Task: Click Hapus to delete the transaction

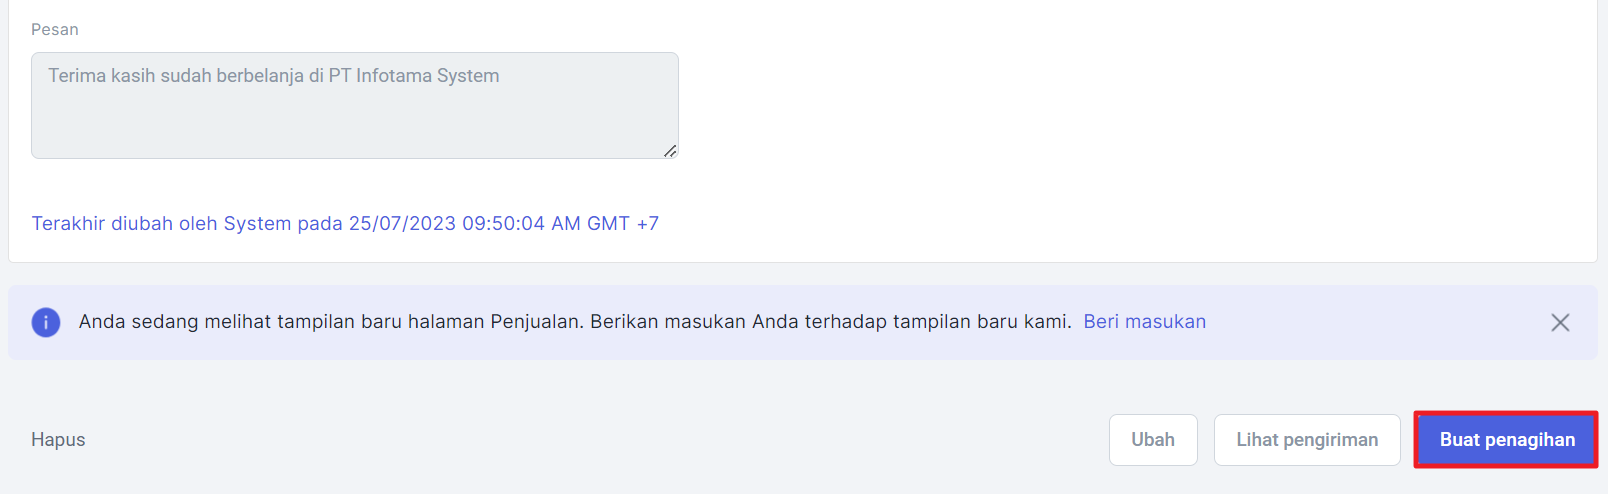Action: tap(58, 440)
